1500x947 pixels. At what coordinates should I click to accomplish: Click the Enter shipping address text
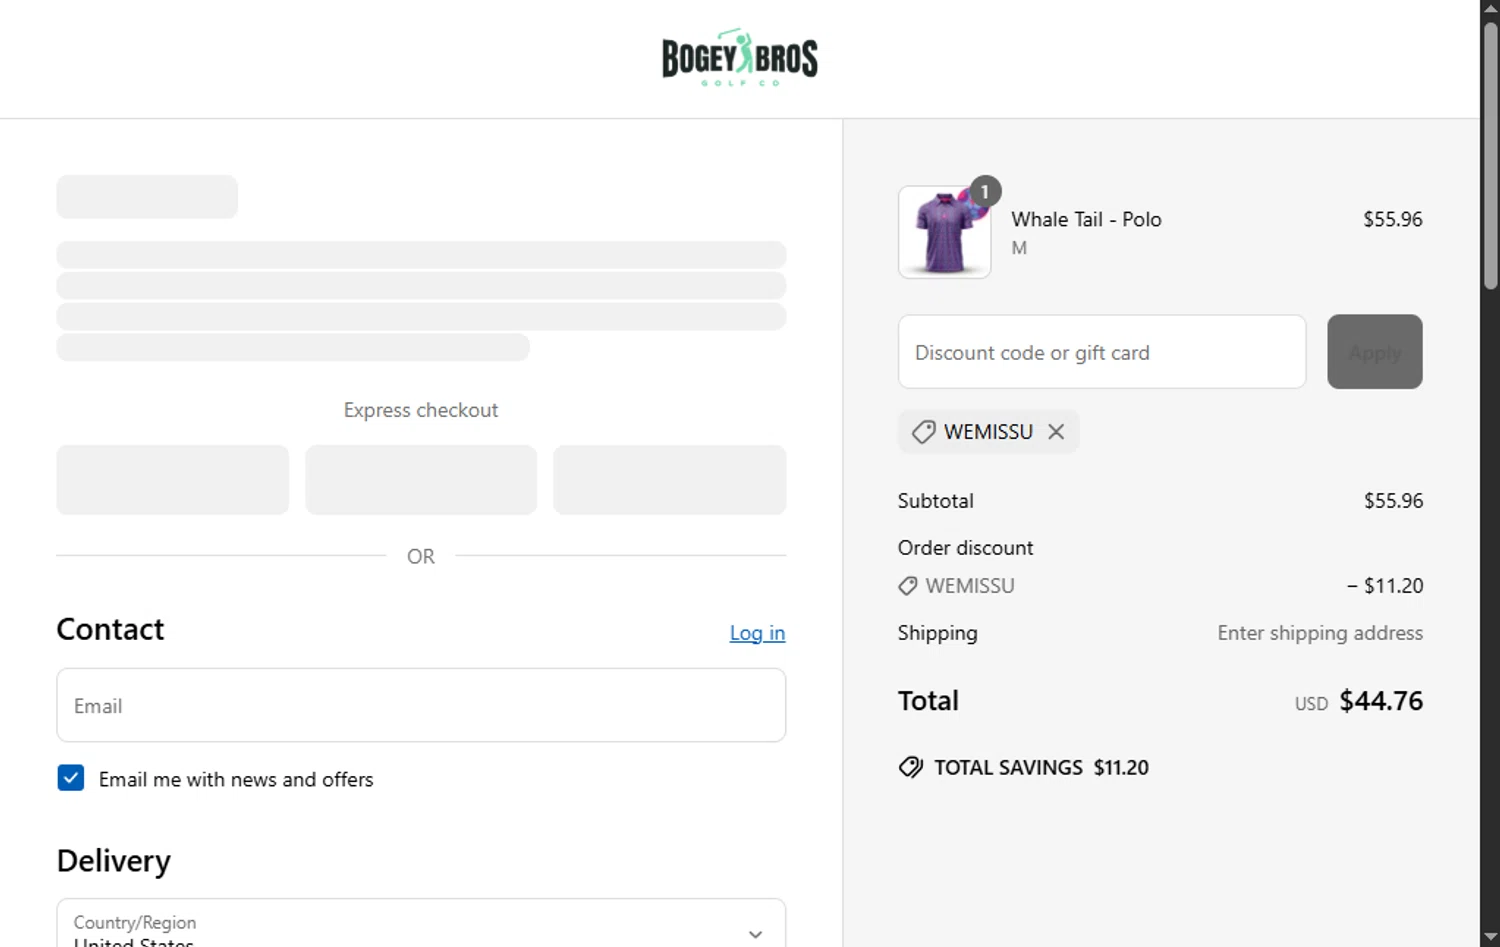click(1320, 633)
